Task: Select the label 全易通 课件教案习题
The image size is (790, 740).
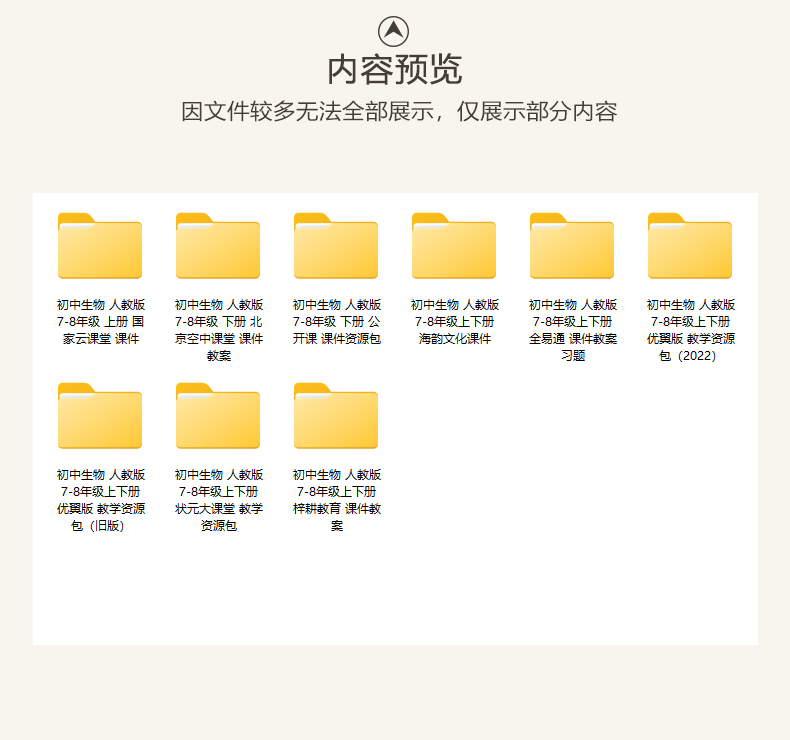Action: pos(573,330)
